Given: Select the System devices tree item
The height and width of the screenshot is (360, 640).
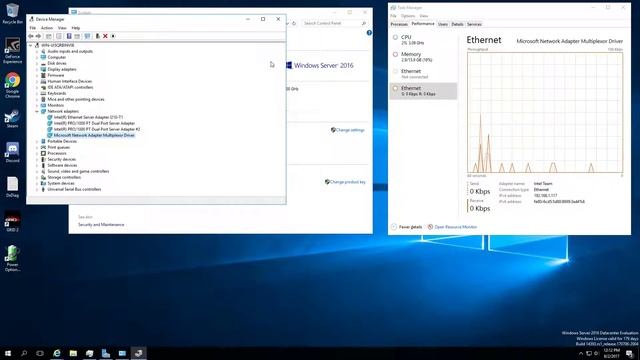Looking at the screenshot, I should tap(61, 184).
